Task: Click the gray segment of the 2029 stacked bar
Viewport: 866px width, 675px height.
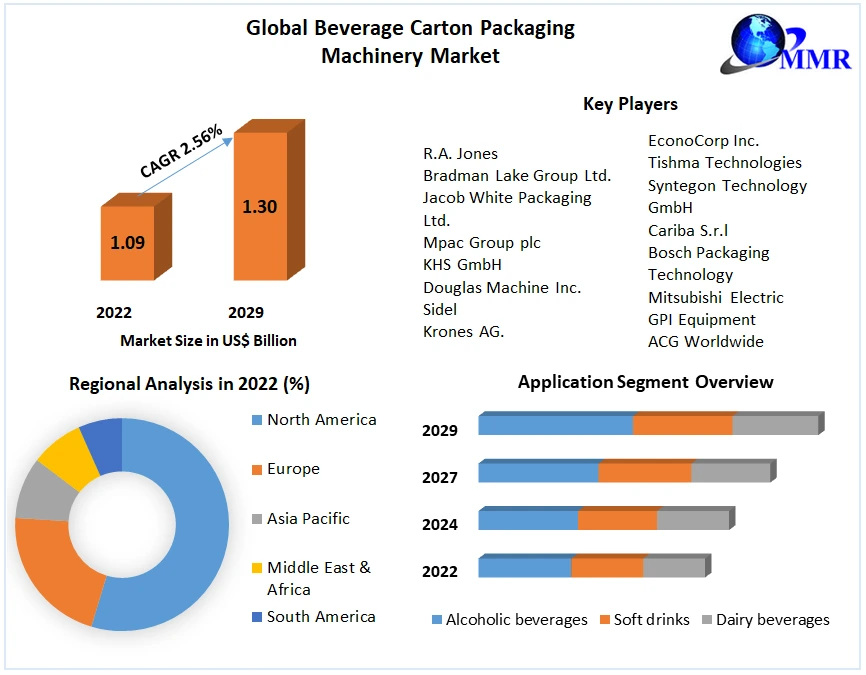Action: pos(775,425)
